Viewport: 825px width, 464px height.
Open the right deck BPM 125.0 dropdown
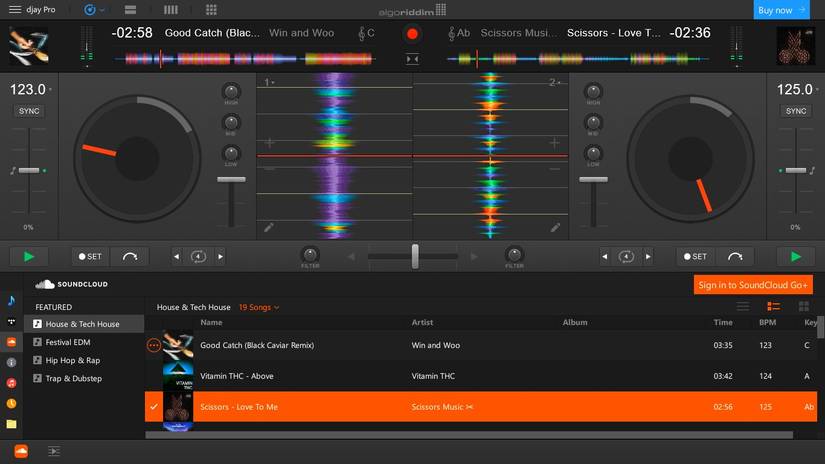tap(818, 90)
